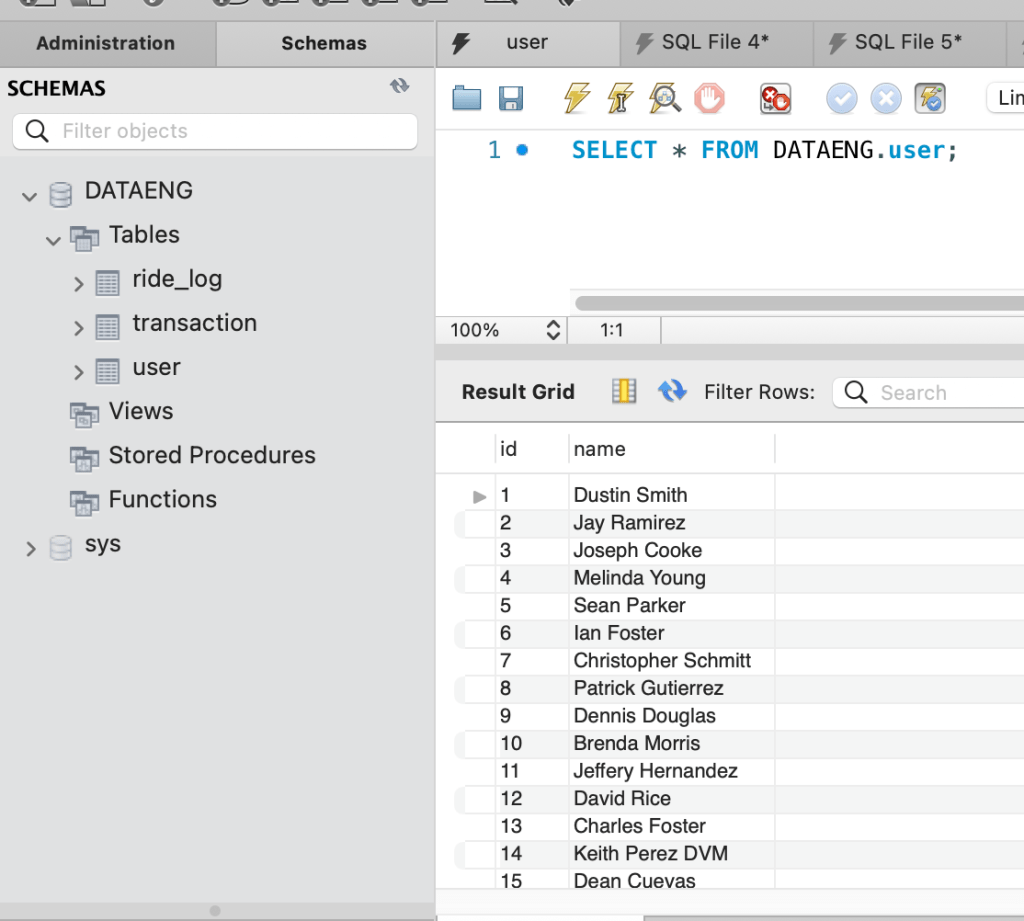Image resolution: width=1024 pixels, height=921 pixels.
Task: Refresh the schemas list
Action: 400,87
